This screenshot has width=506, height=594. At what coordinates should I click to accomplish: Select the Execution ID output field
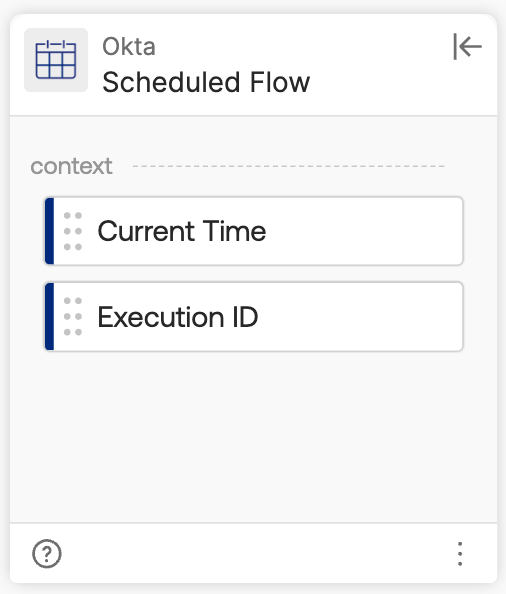point(254,317)
